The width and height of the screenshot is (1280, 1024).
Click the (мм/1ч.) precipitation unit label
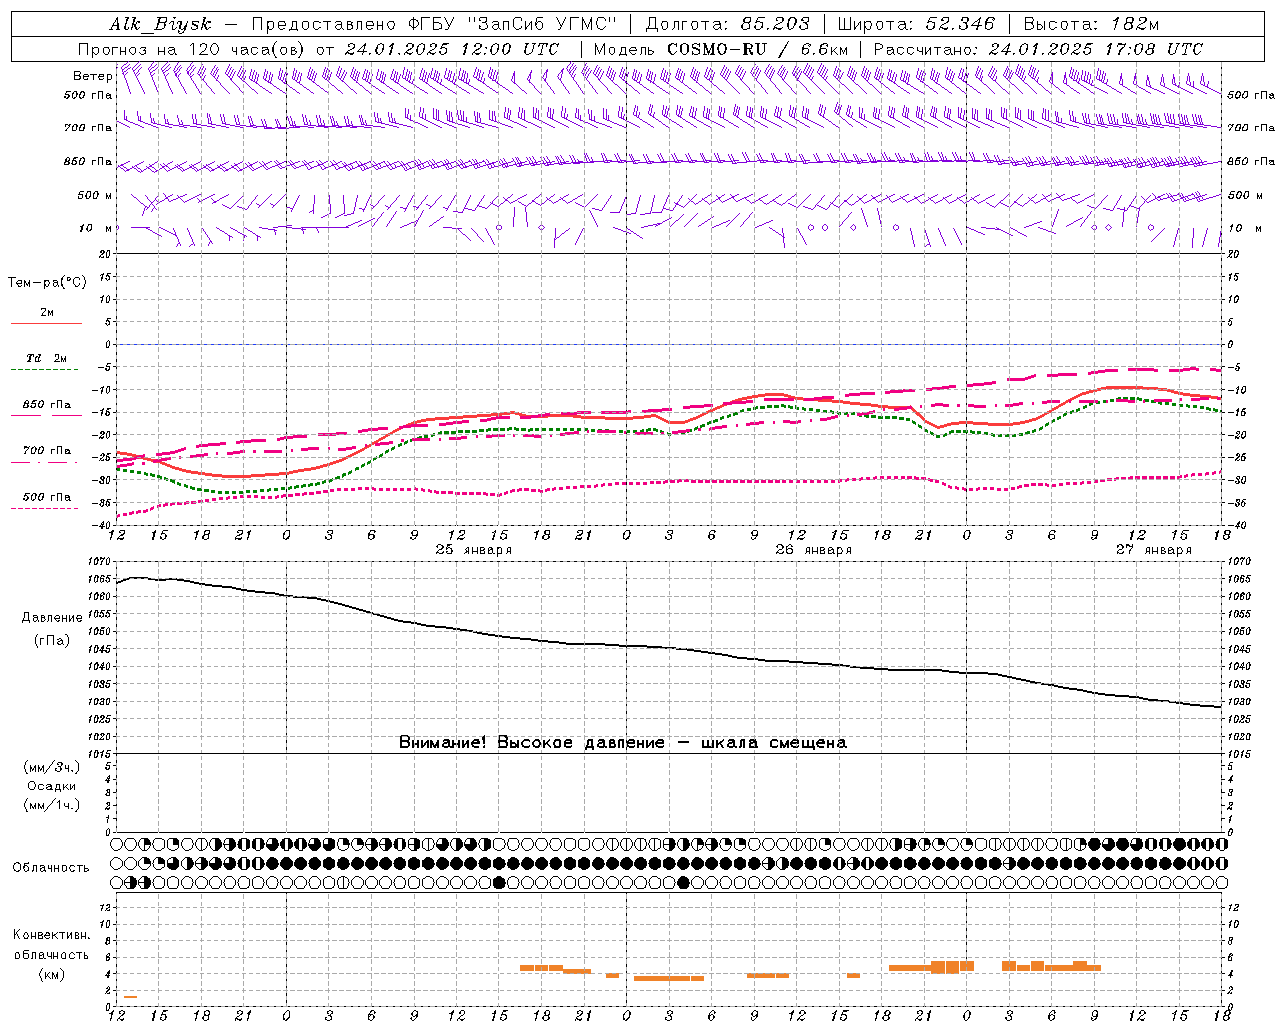click(x=52, y=804)
